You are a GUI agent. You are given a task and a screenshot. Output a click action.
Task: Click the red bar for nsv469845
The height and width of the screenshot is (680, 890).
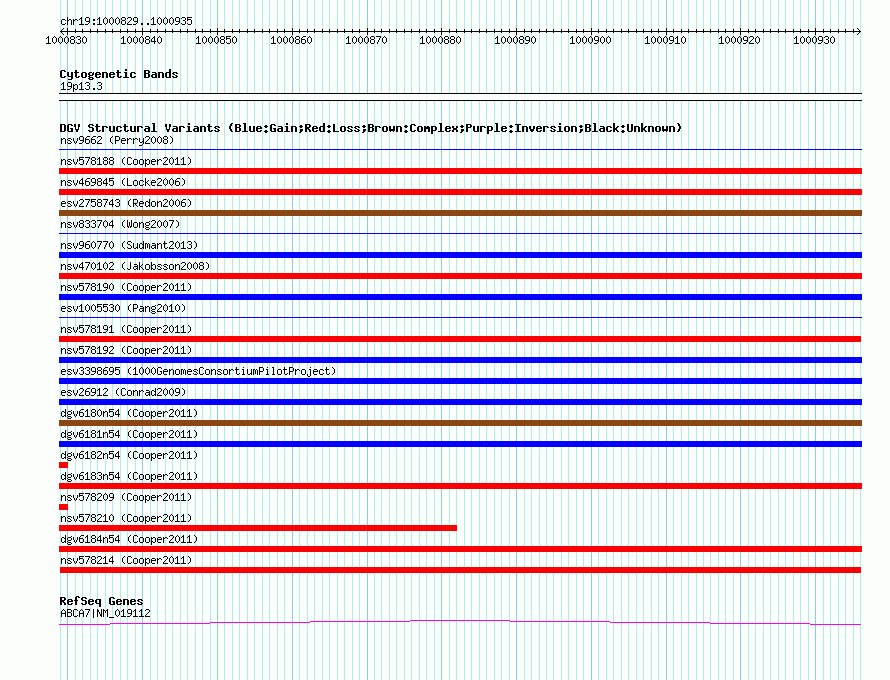click(460, 192)
